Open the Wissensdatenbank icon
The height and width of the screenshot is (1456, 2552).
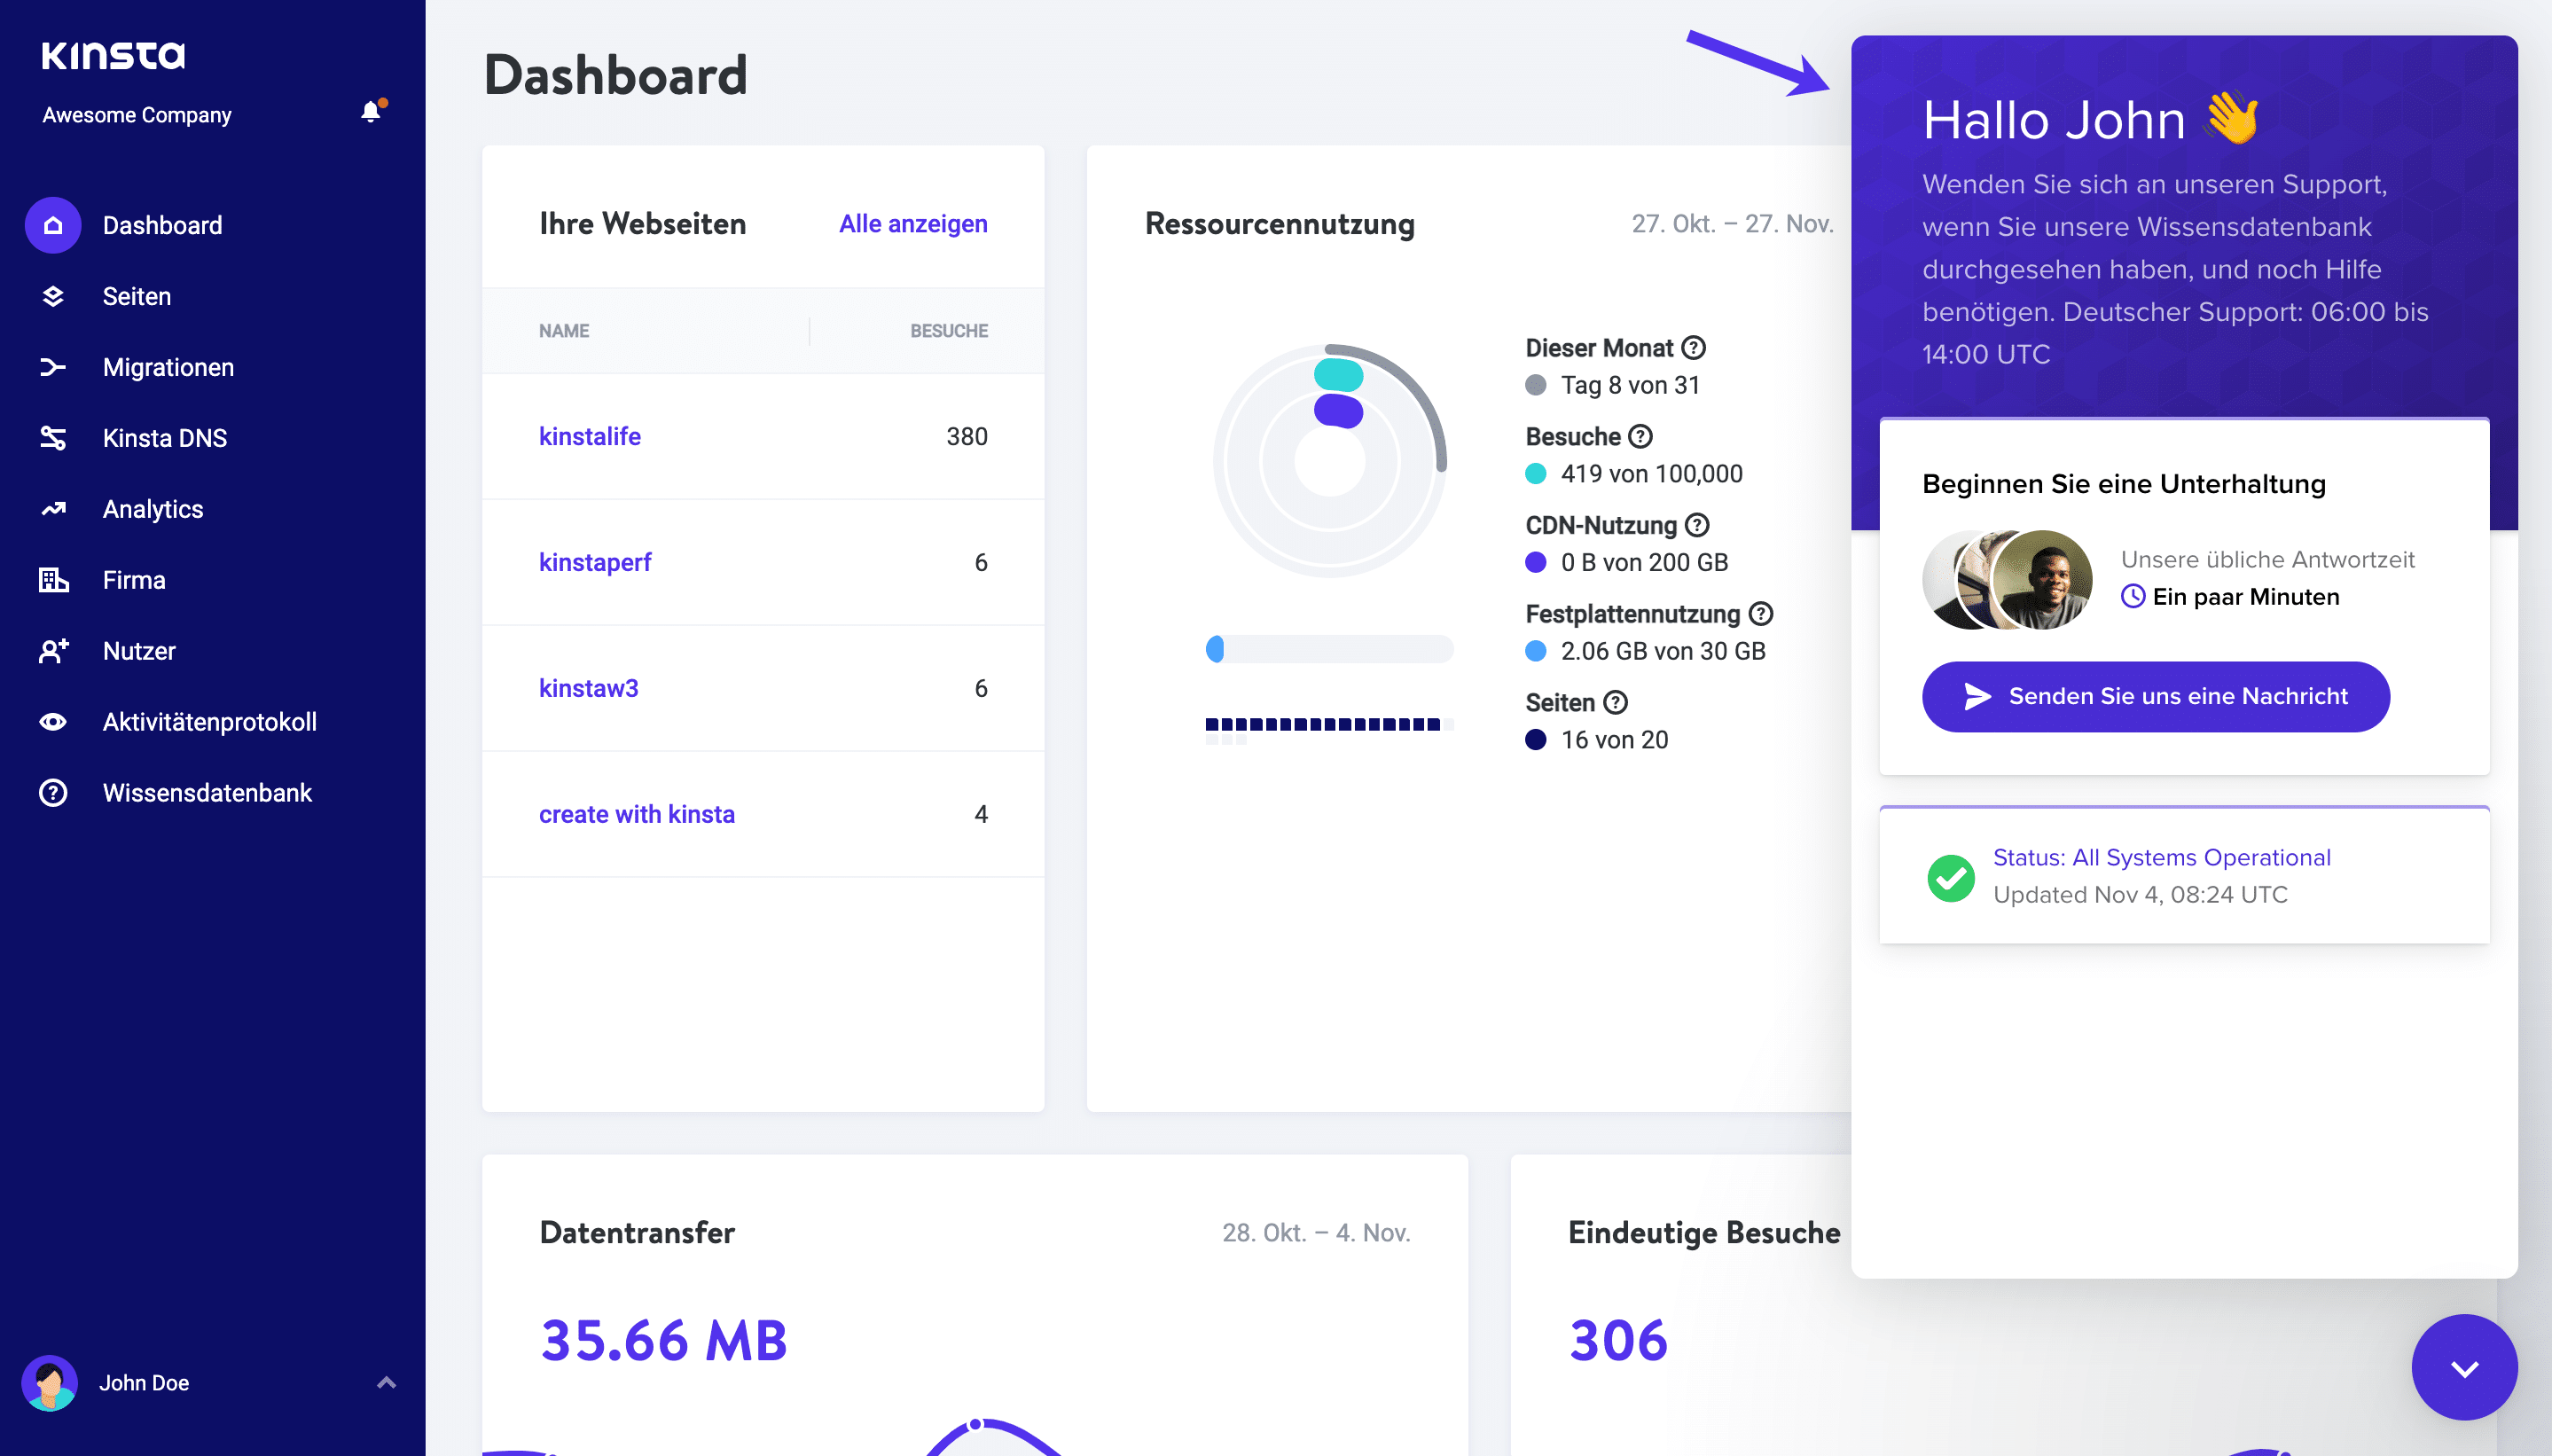tap(52, 792)
